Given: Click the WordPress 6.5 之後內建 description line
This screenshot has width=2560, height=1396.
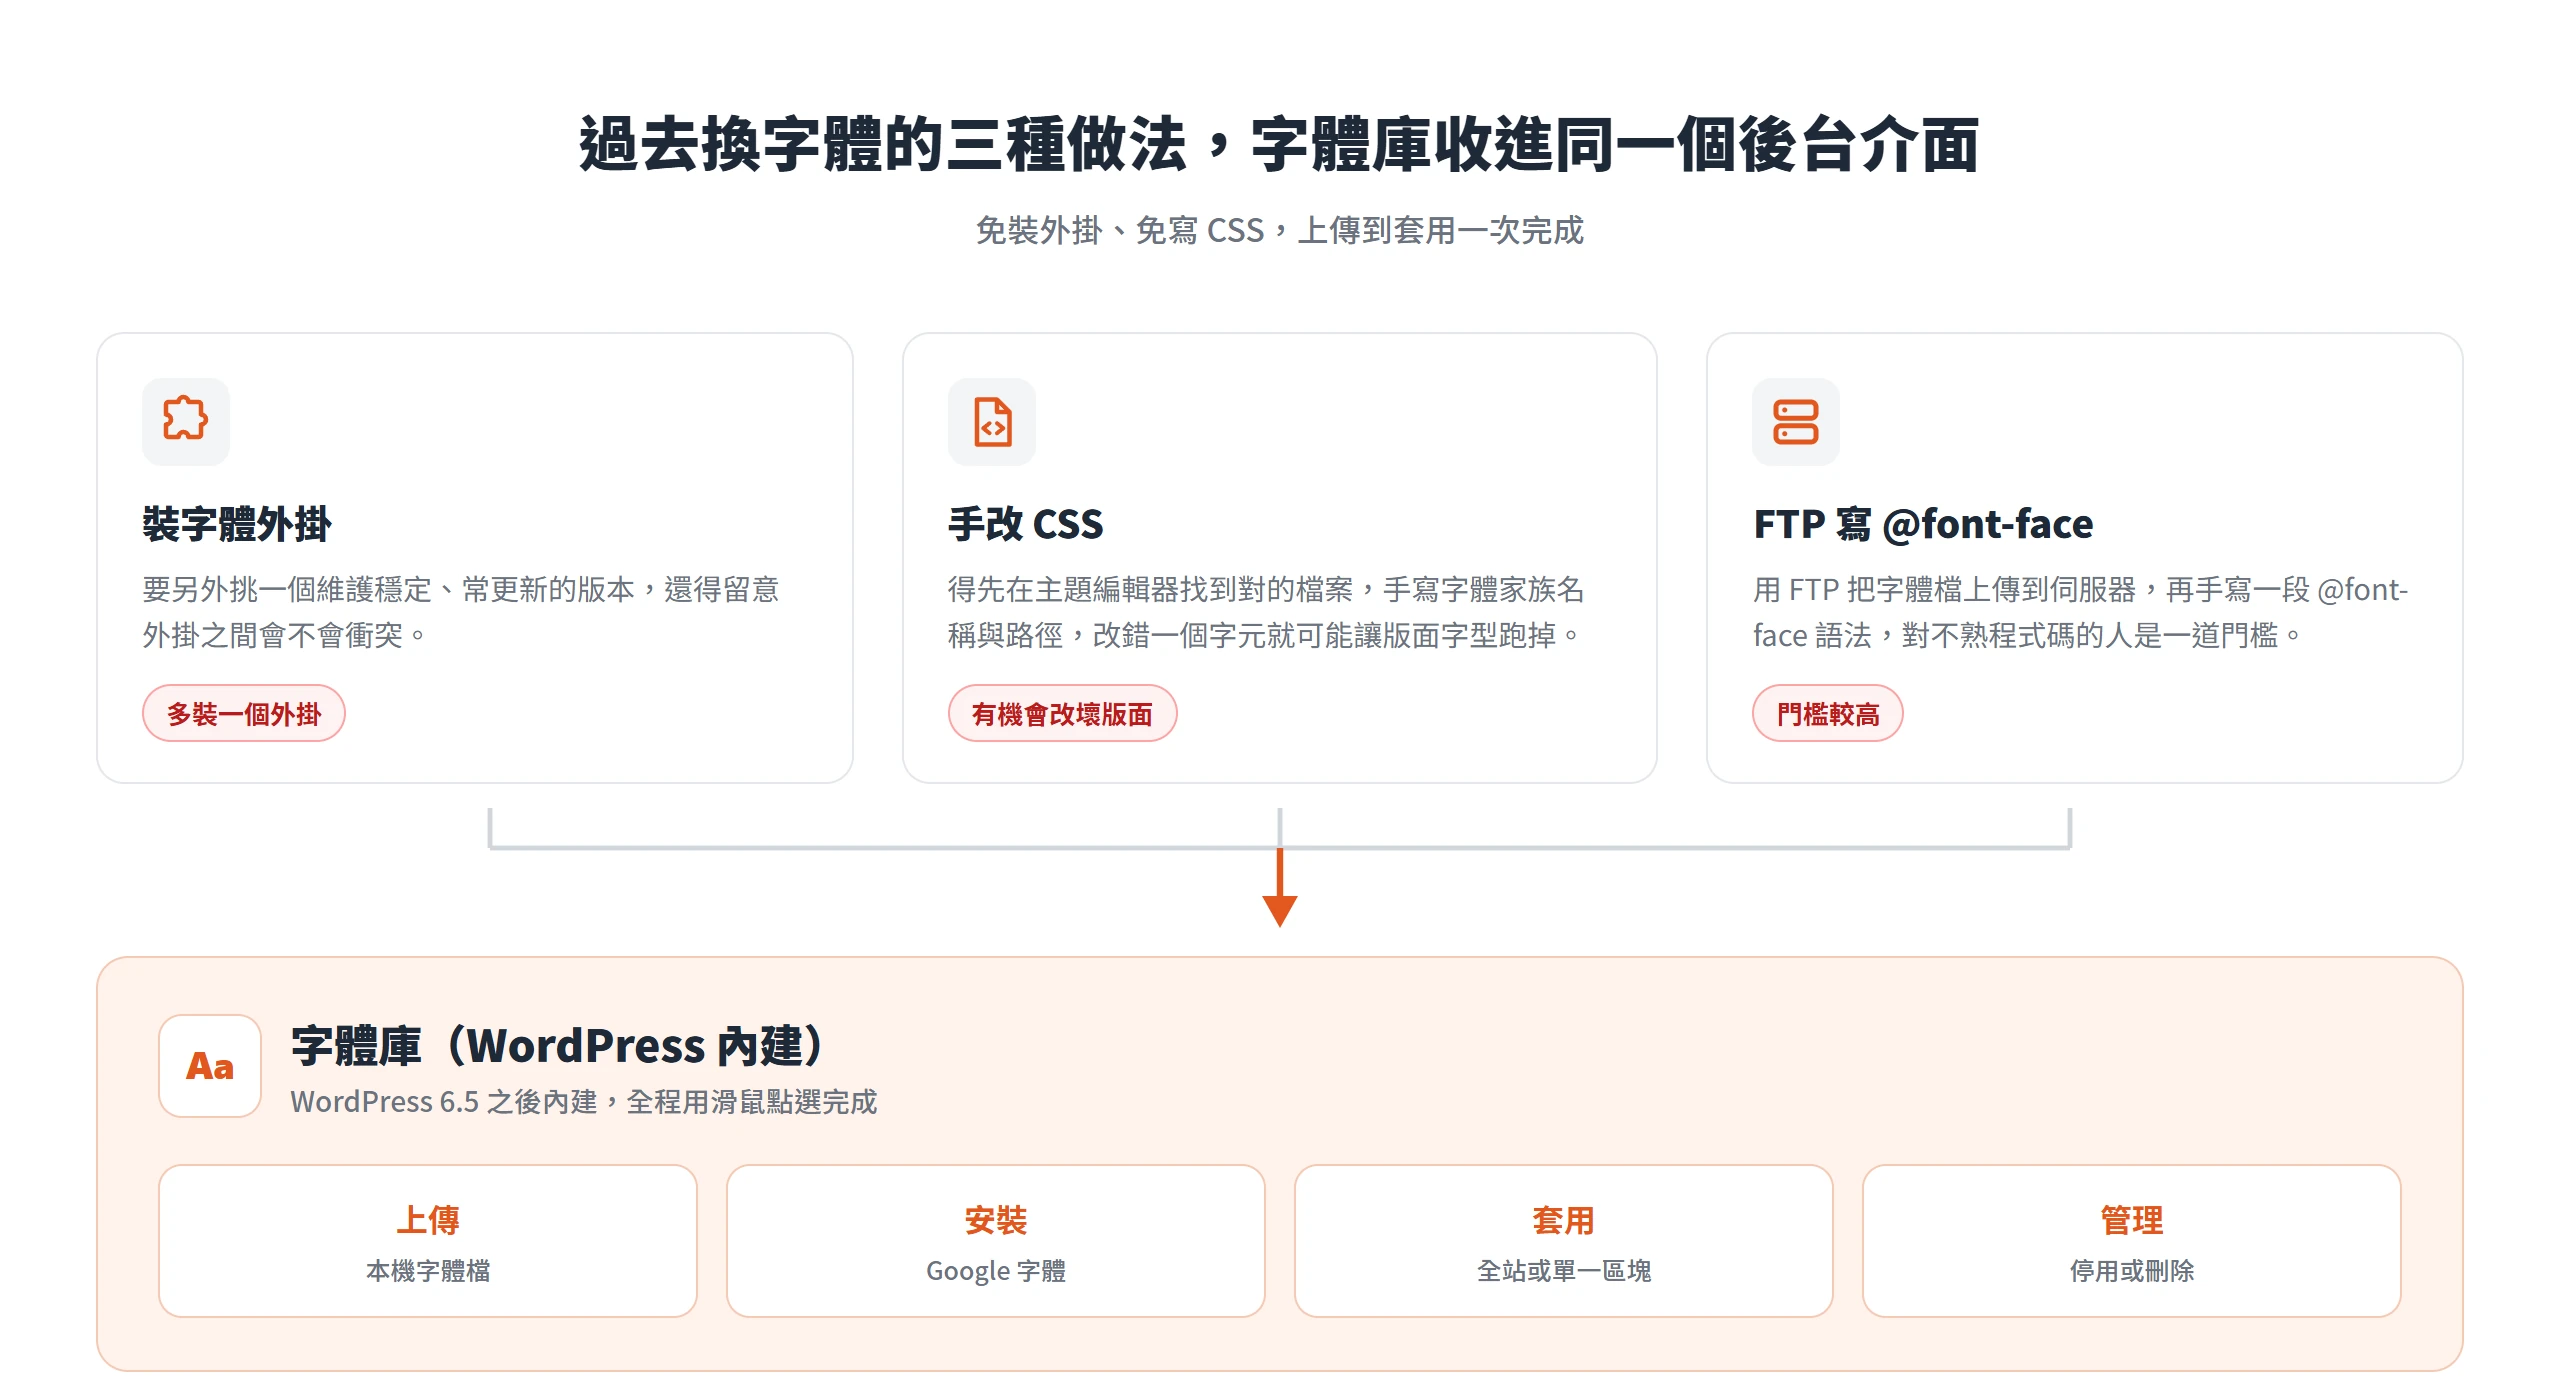Looking at the screenshot, I should [x=584, y=1102].
